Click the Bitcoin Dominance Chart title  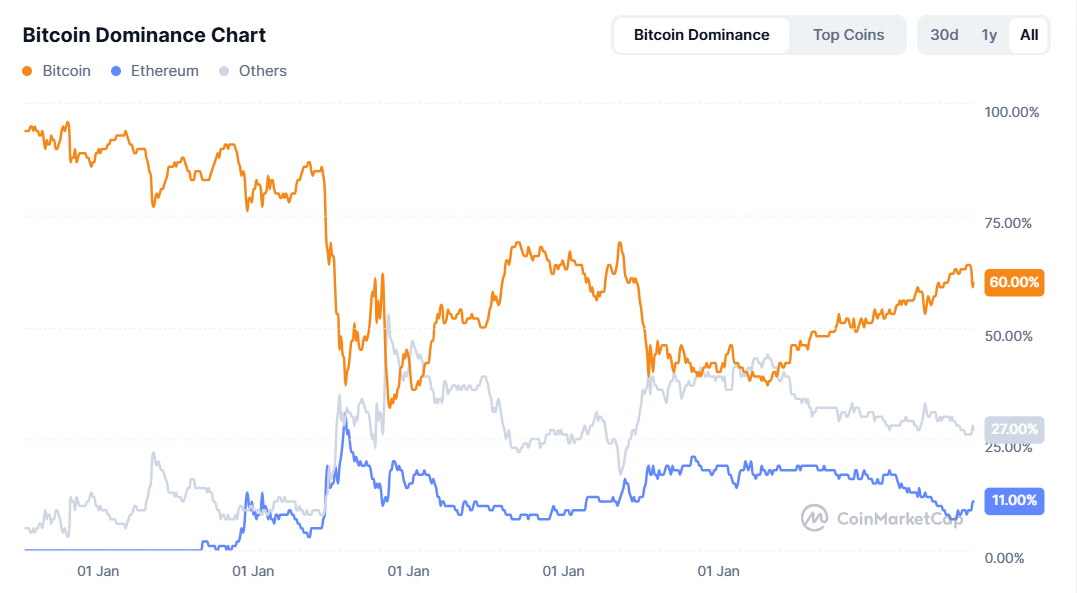143,35
